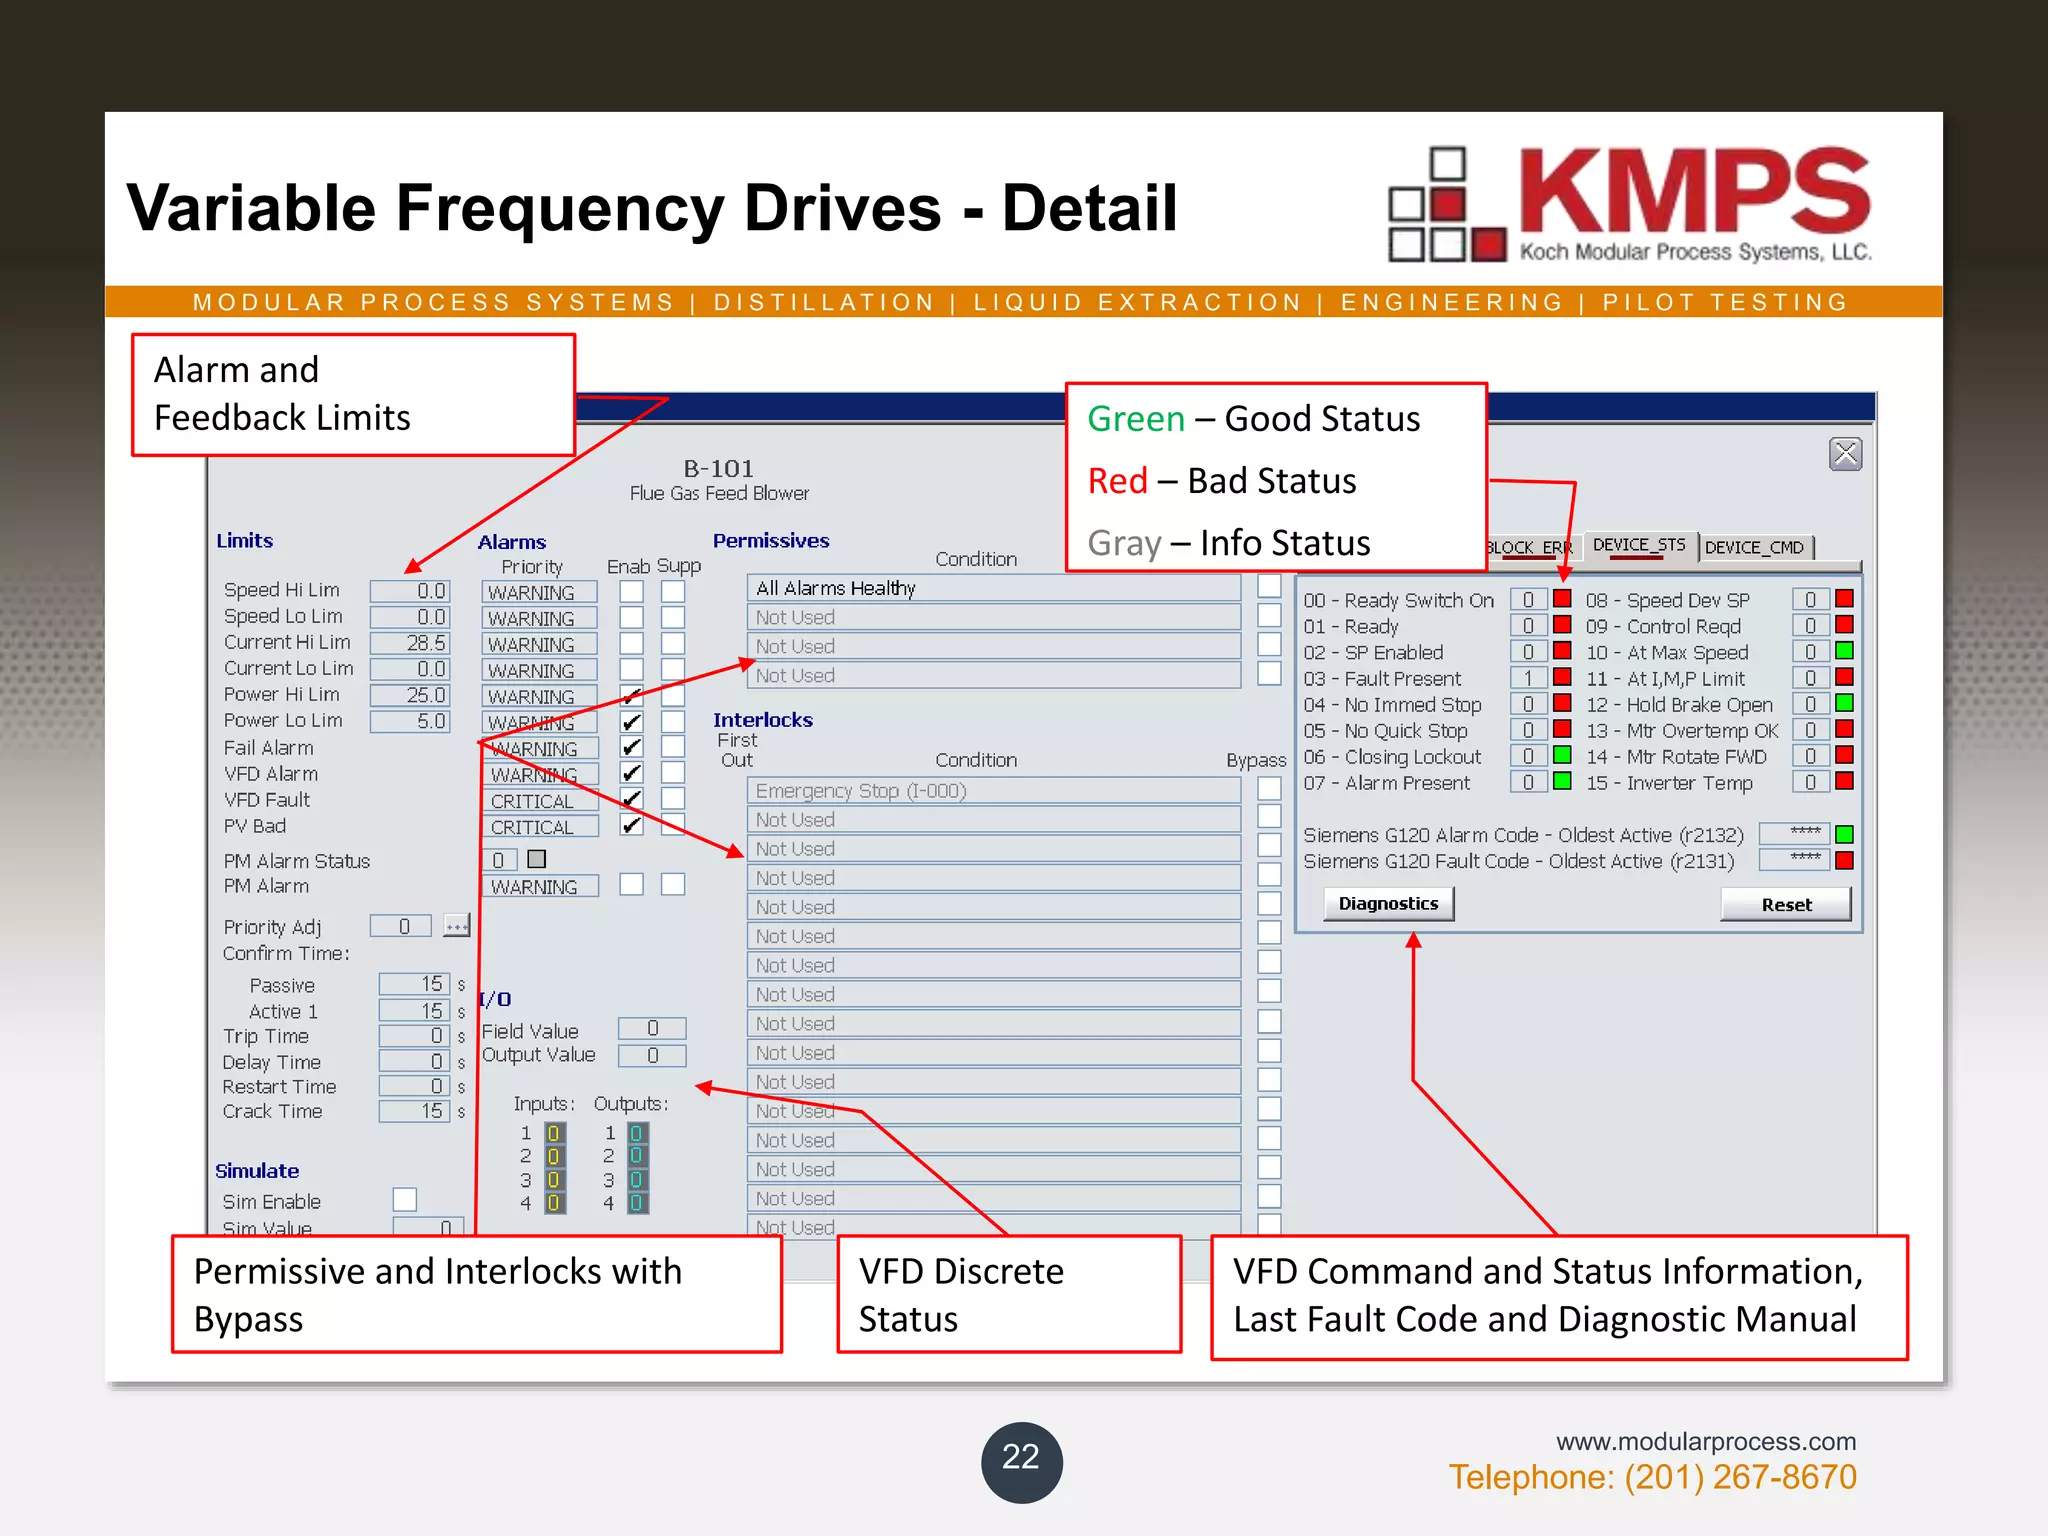Image resolution: width=2048 pixels, height=1536 pixels.
Task: Click the PM Alarm Status gray indicator
Action: click(x=537, y=859)
